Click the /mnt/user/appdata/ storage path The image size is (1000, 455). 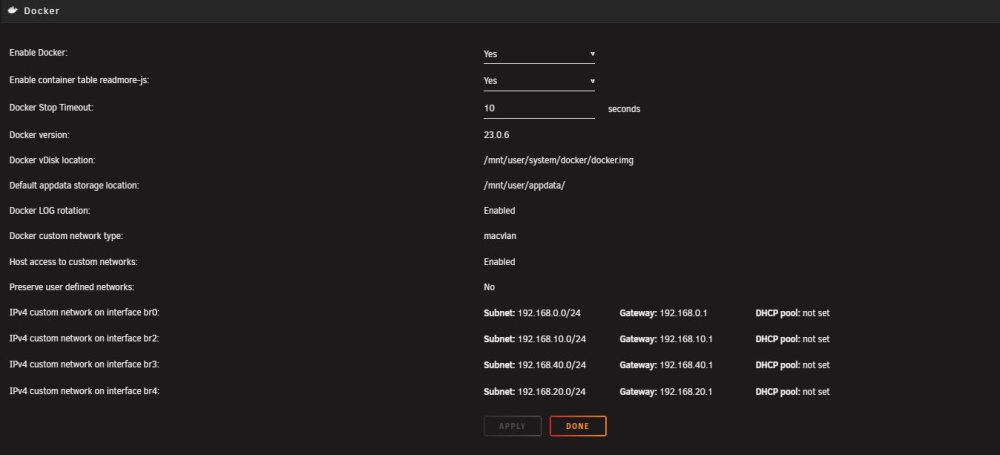(x=524, y=185)
